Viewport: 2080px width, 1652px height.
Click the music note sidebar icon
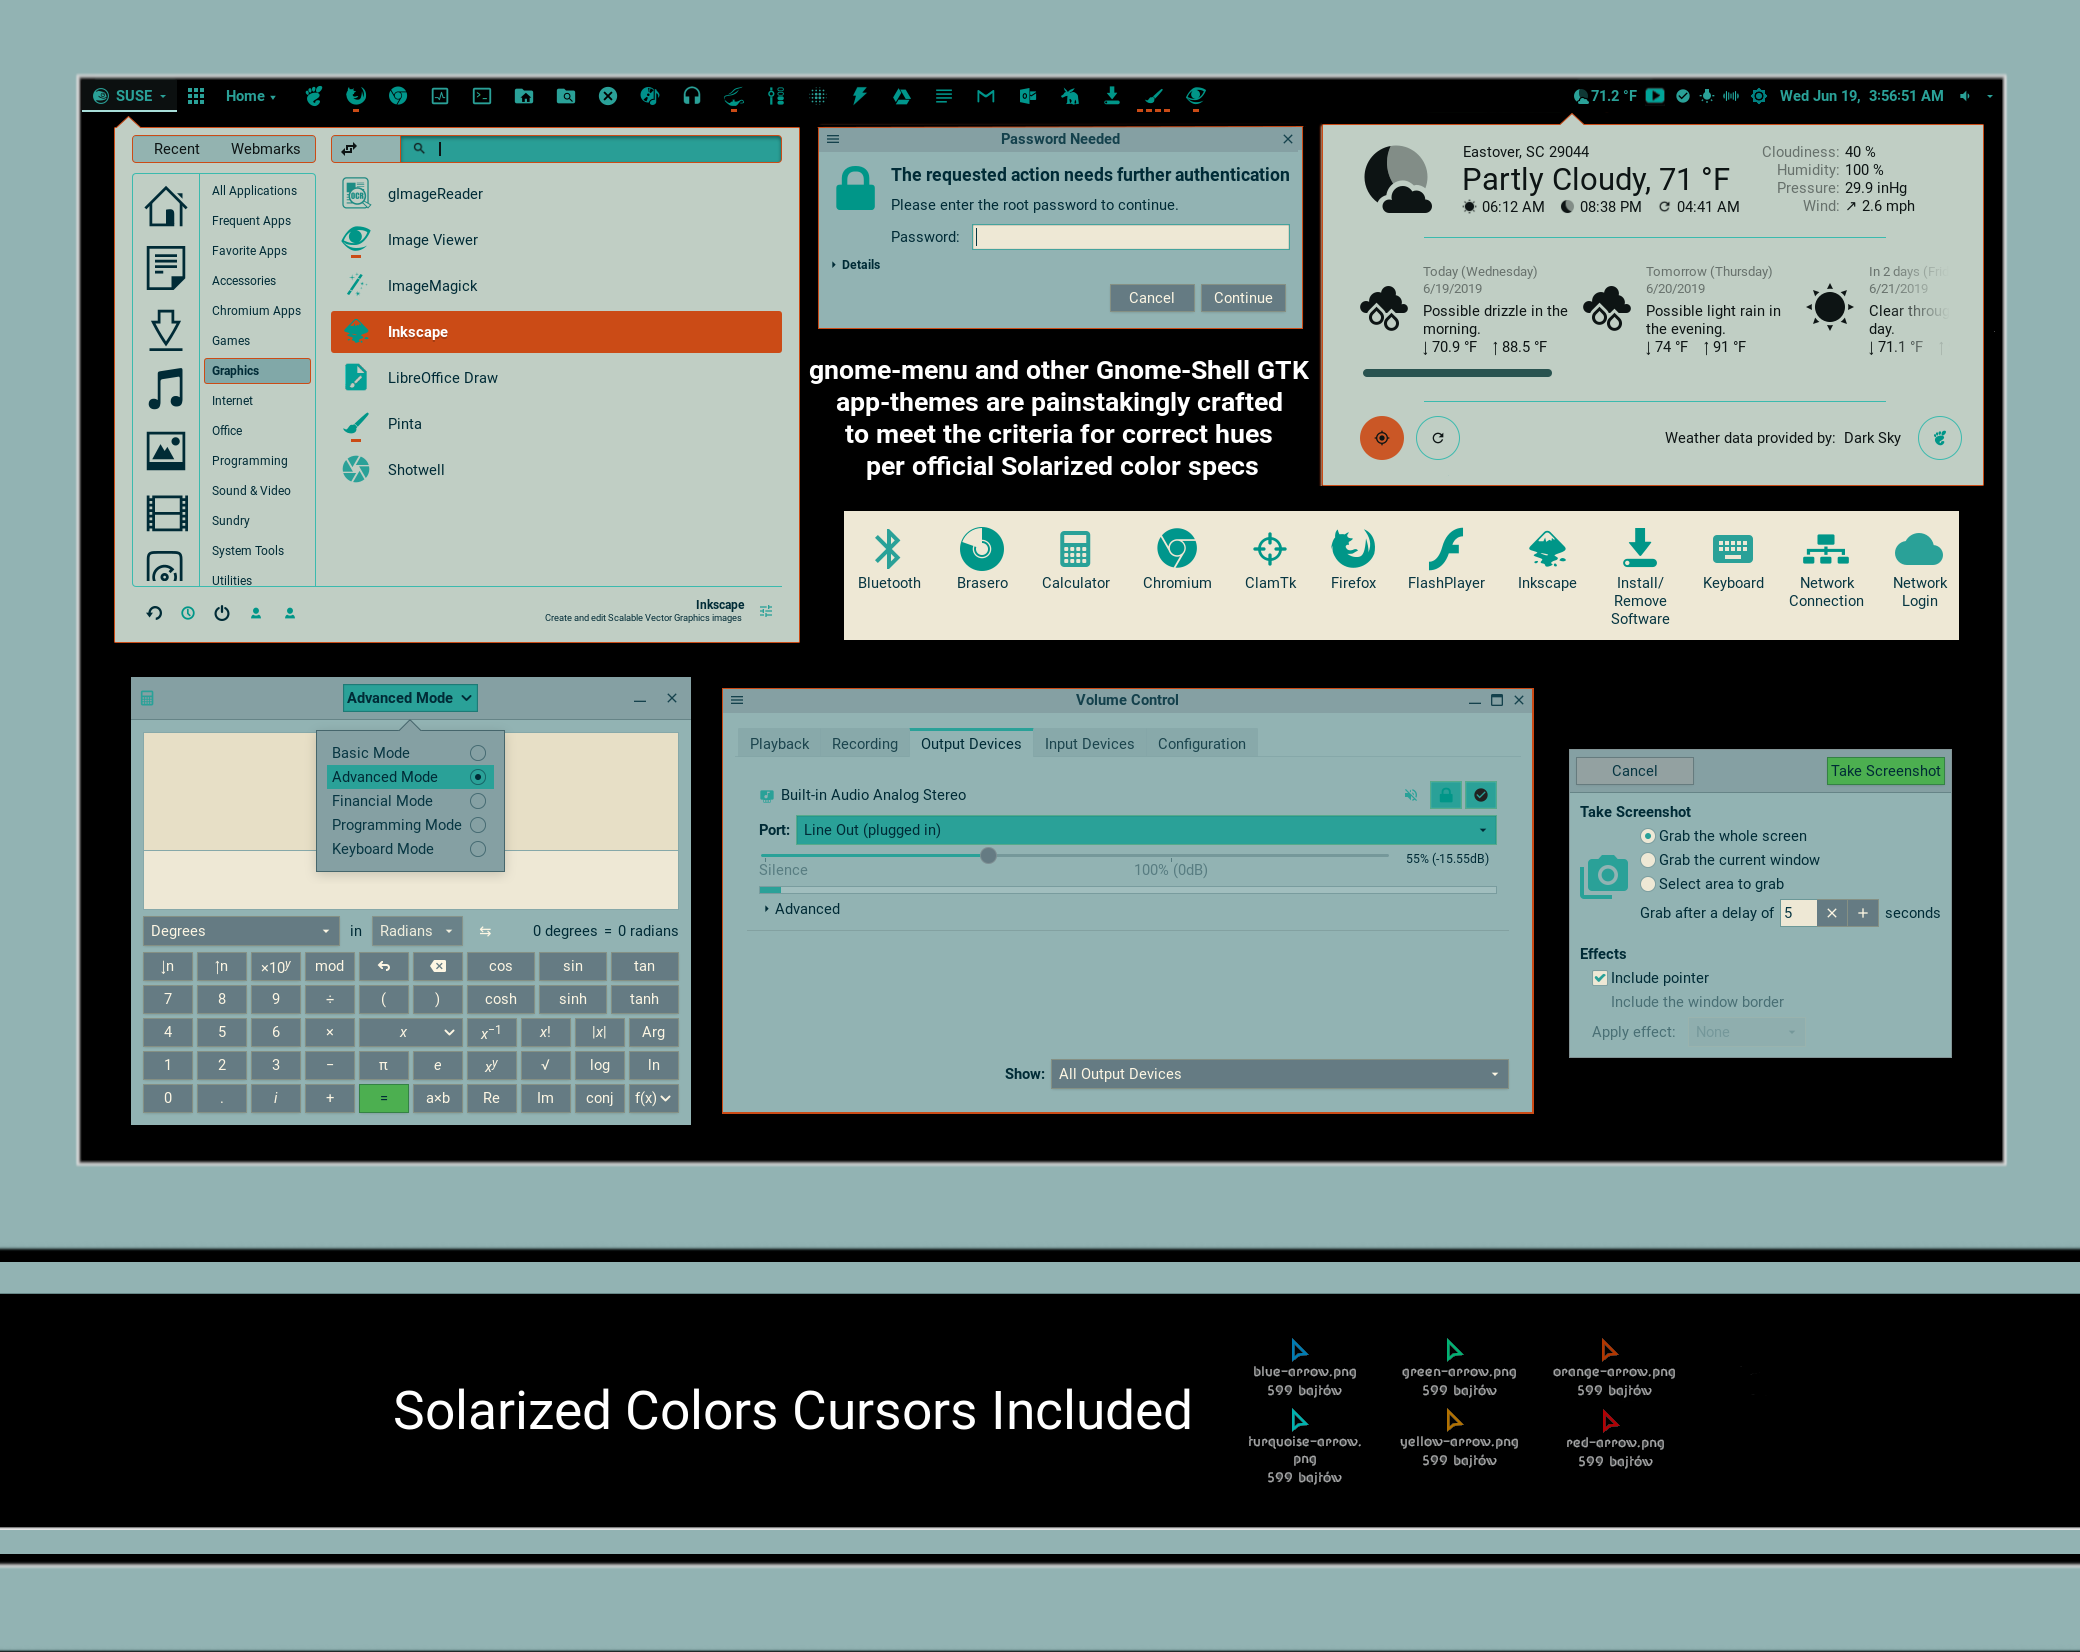[x=166, y=389]
